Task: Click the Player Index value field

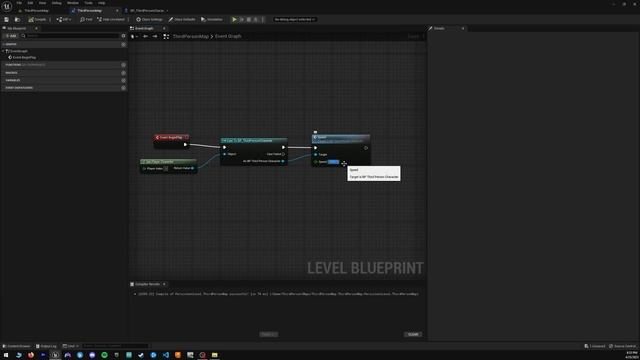Action: 166,169
